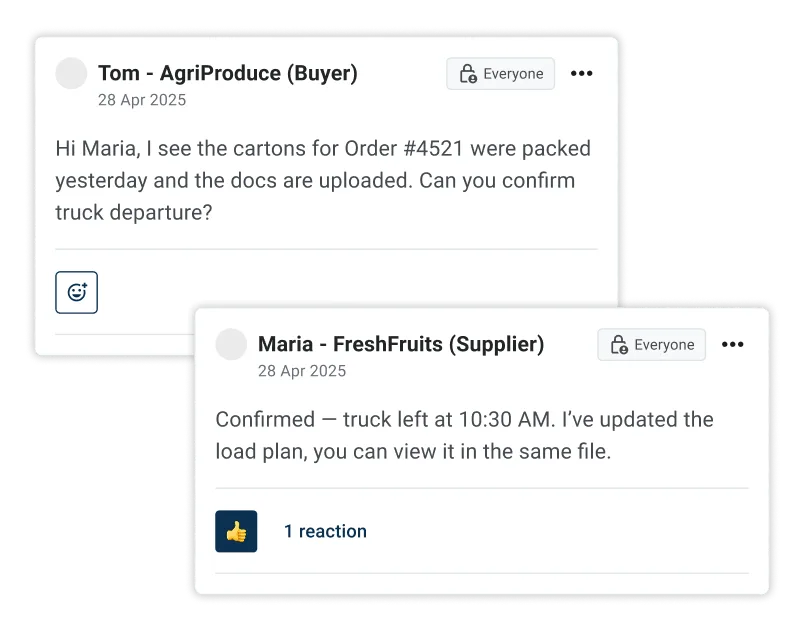Toggle the thumbs up reaction on Maria's reply
The height and width of the screenshot is (640, 800).
[236, 531]
